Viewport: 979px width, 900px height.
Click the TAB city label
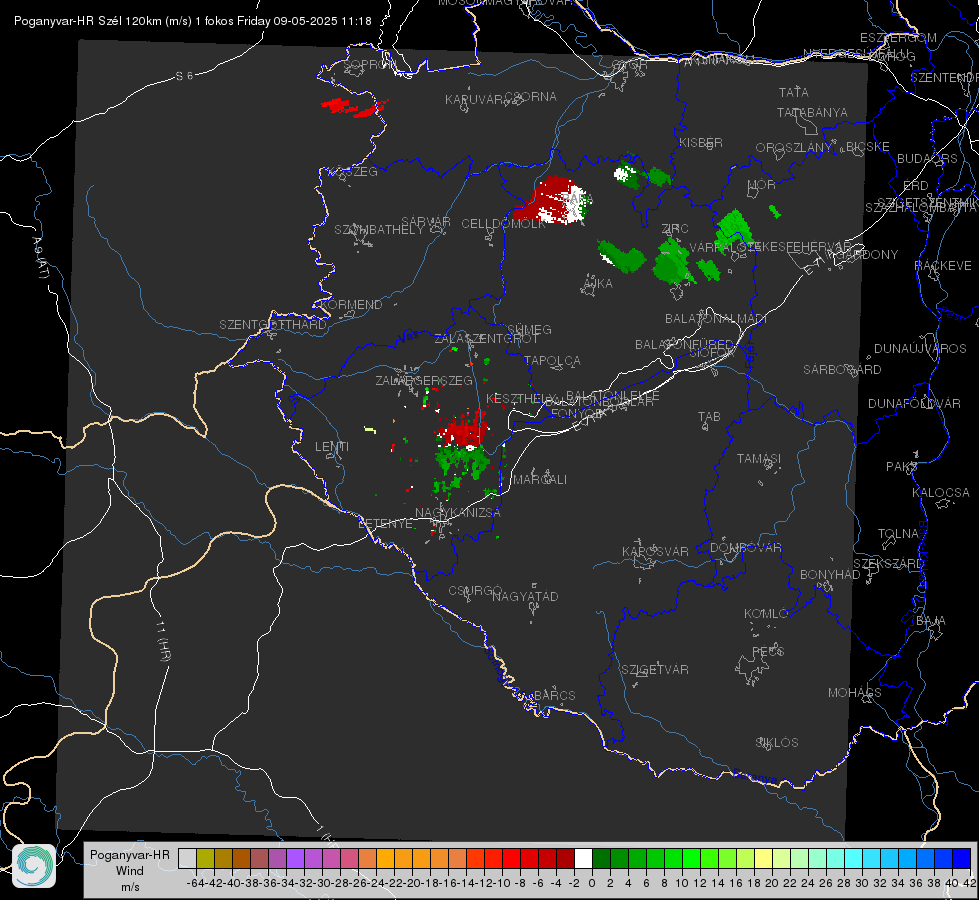click(709, 417)
